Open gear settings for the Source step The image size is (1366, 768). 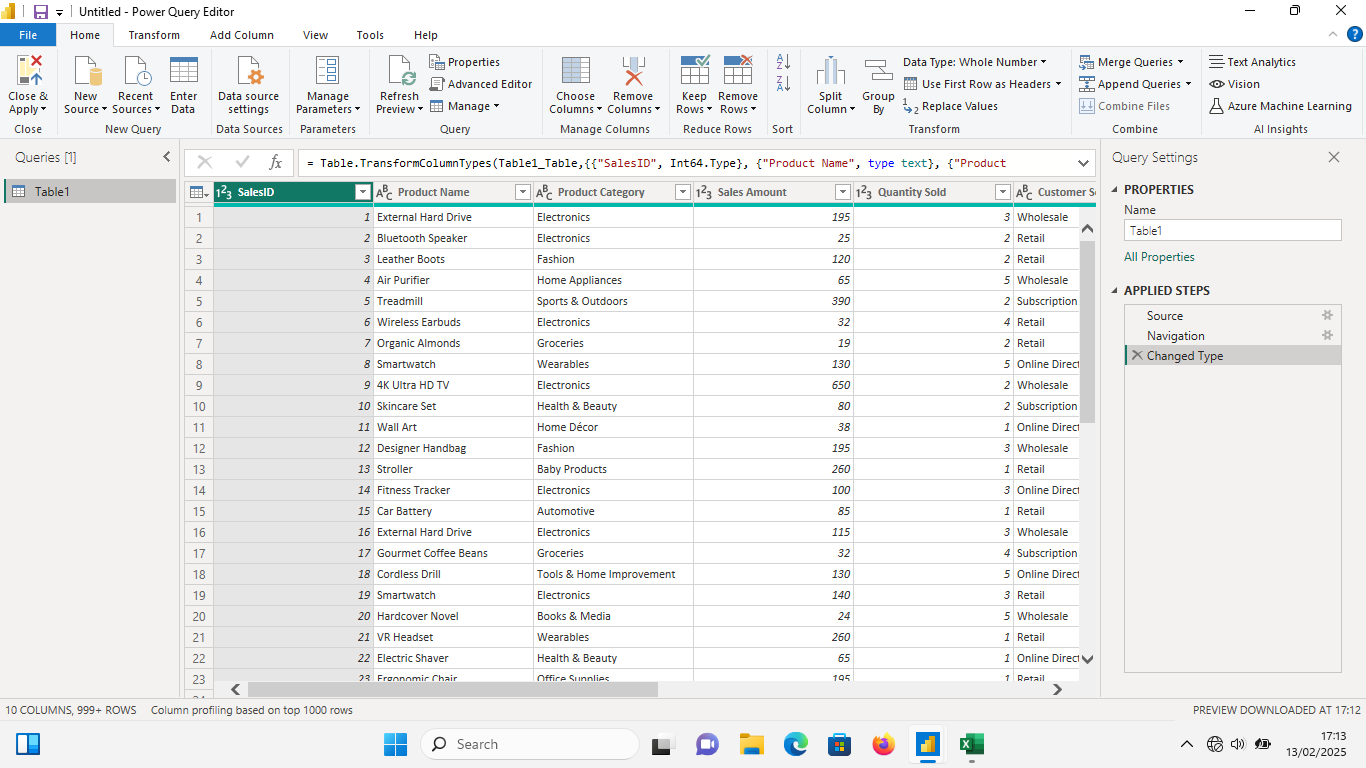tap(1328, 315)
